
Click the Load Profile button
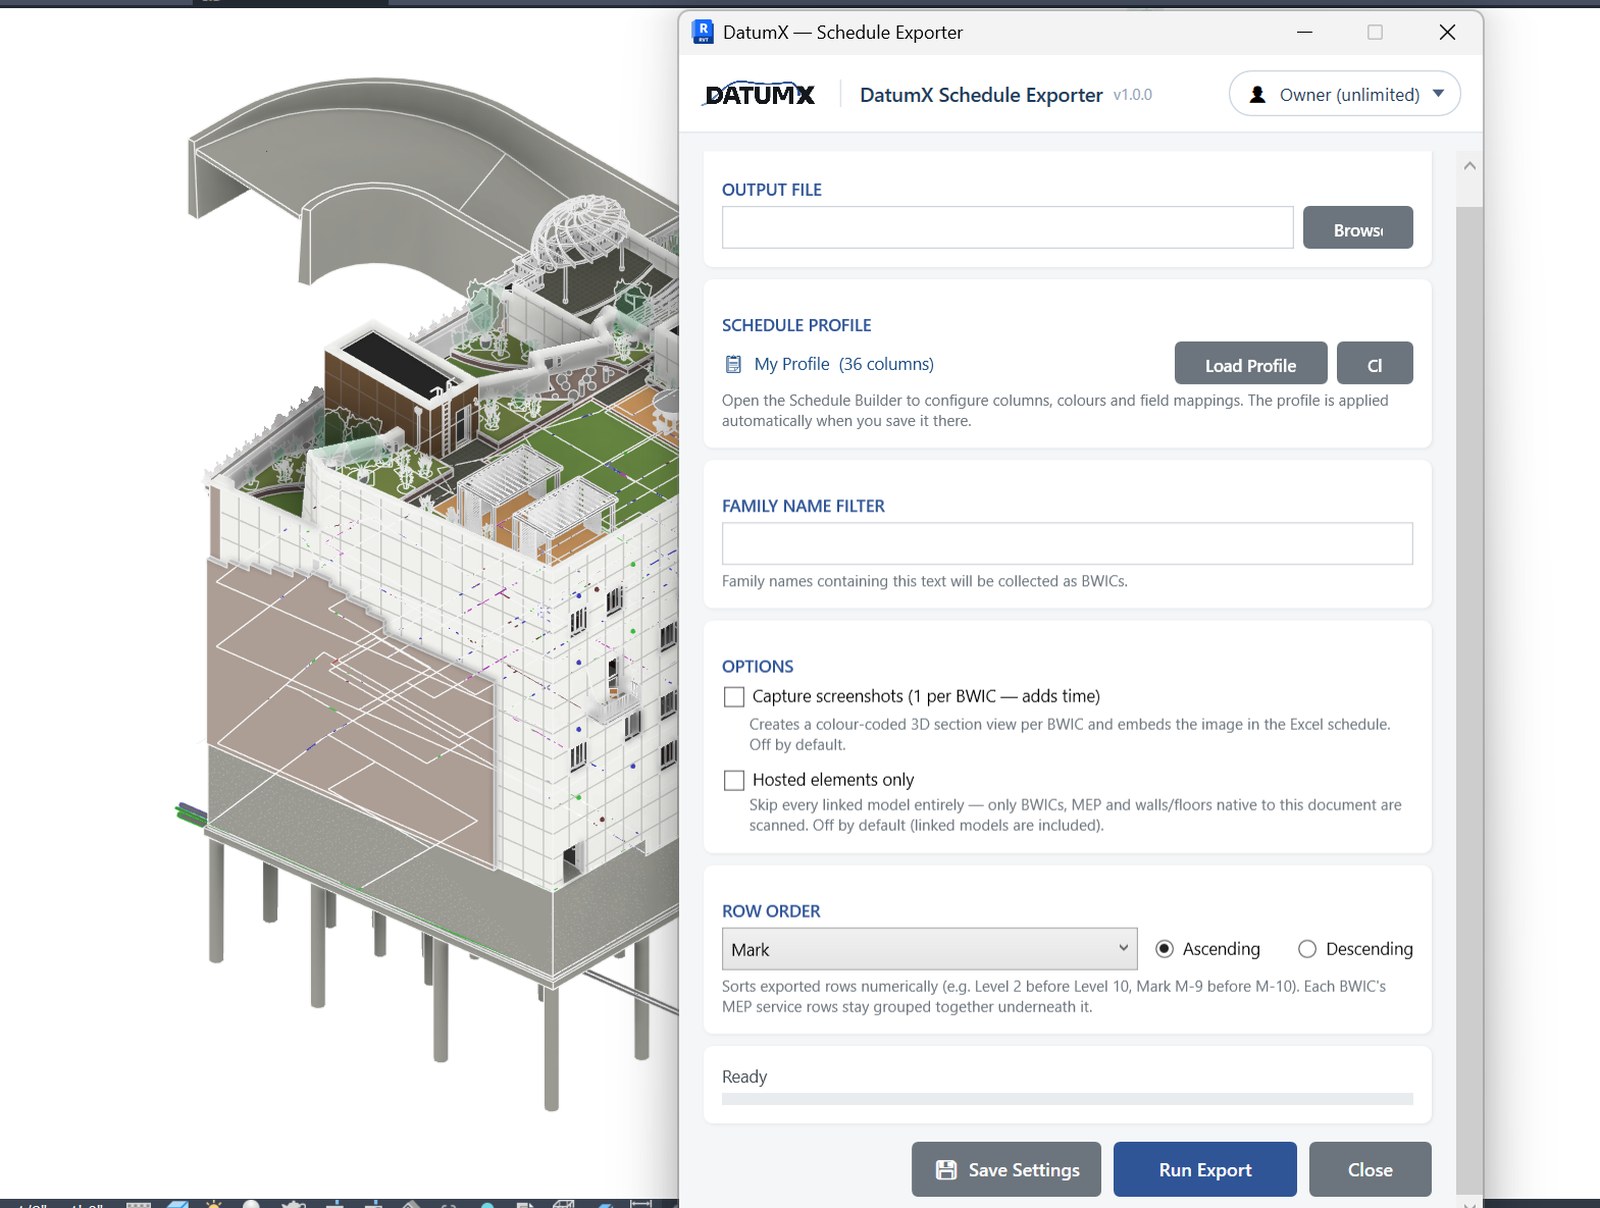point(1250,363)
